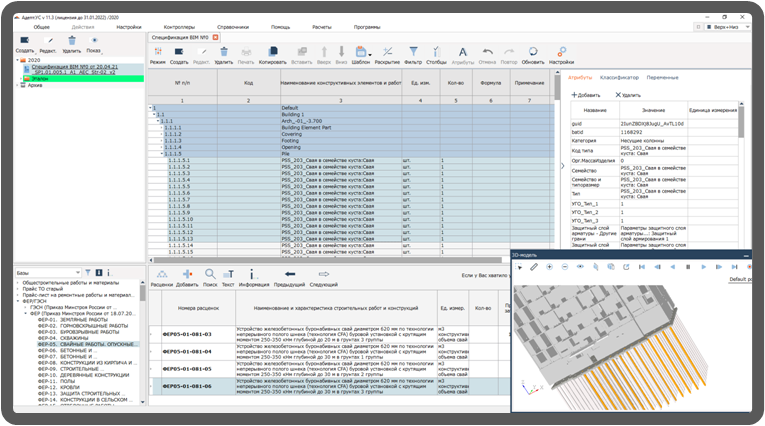
Task: Open the Общее menu
Action: (41, 27)
